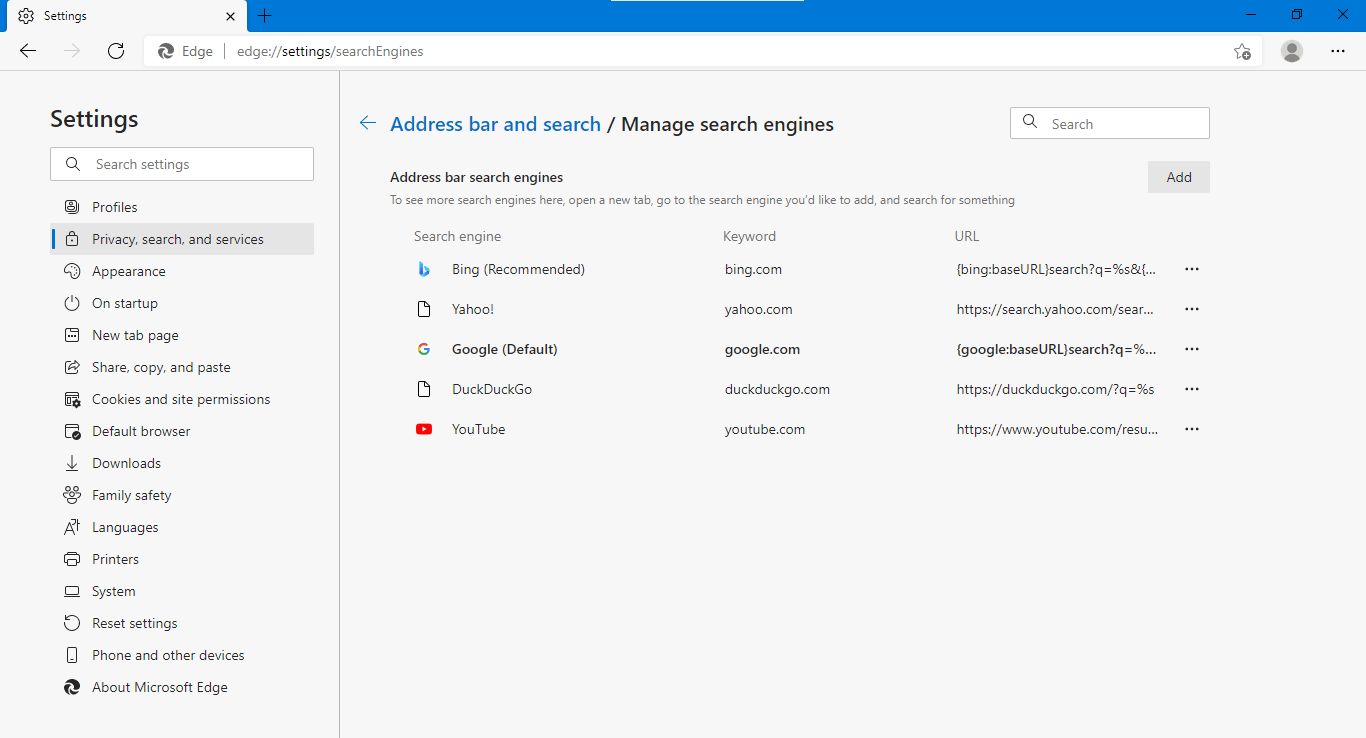Click the Cookies and site permissions icon
Viewport: 1366px width, 738px height.
[72, 399]
